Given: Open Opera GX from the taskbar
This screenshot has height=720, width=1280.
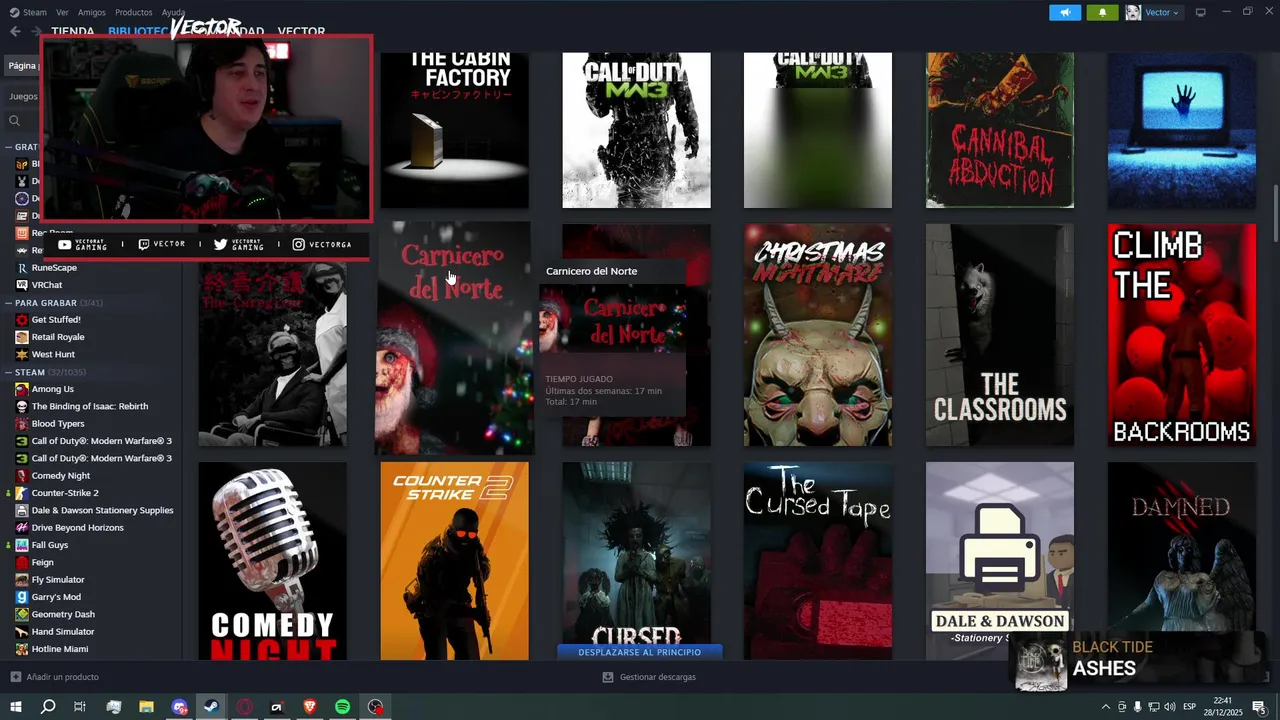Looking at the screenshot, I should tap(244, 707).
